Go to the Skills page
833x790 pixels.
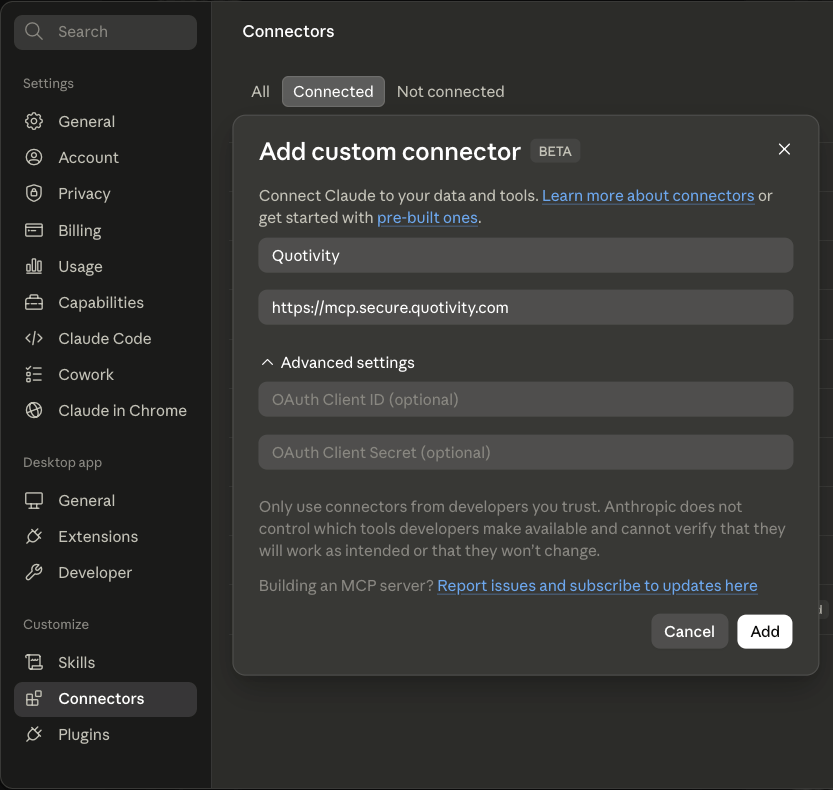(105, 662)
